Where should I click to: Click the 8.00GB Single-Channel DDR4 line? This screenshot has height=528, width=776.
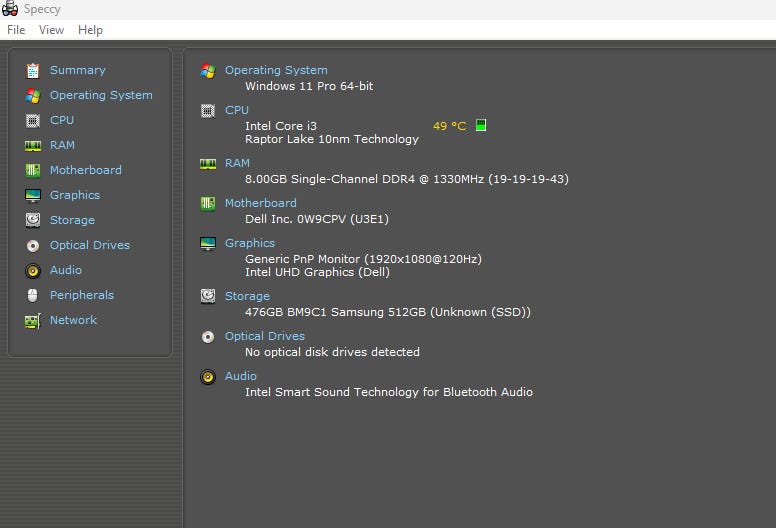tap(407, 179)
